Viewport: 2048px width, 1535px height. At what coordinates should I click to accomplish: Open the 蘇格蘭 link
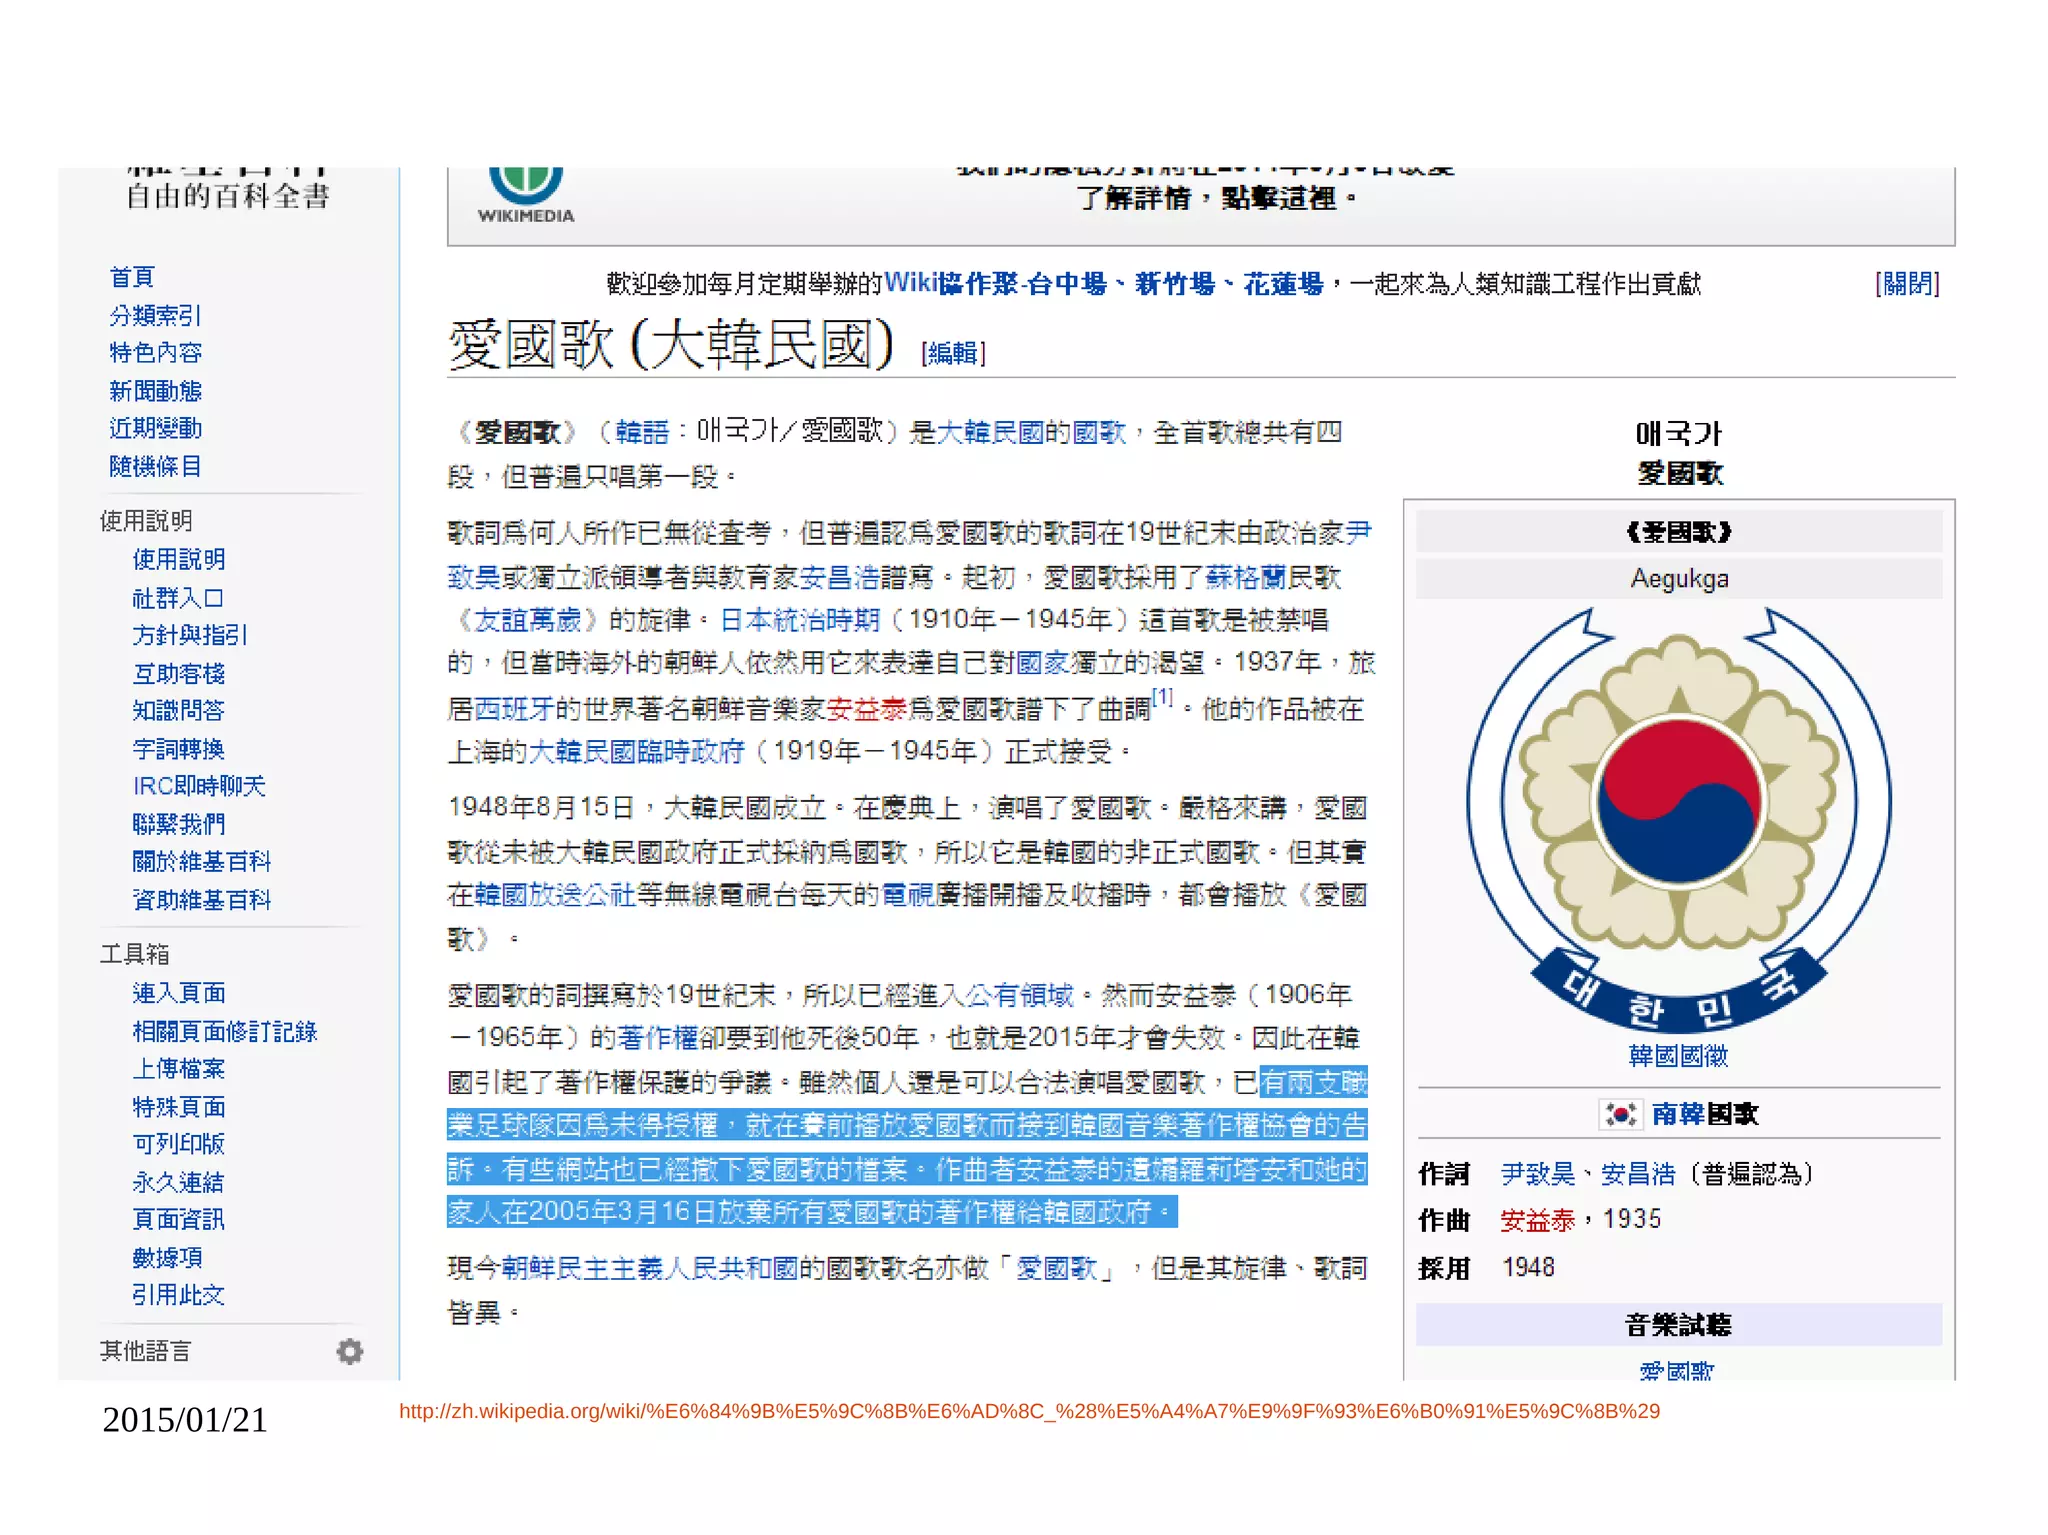pos(1246,577)
